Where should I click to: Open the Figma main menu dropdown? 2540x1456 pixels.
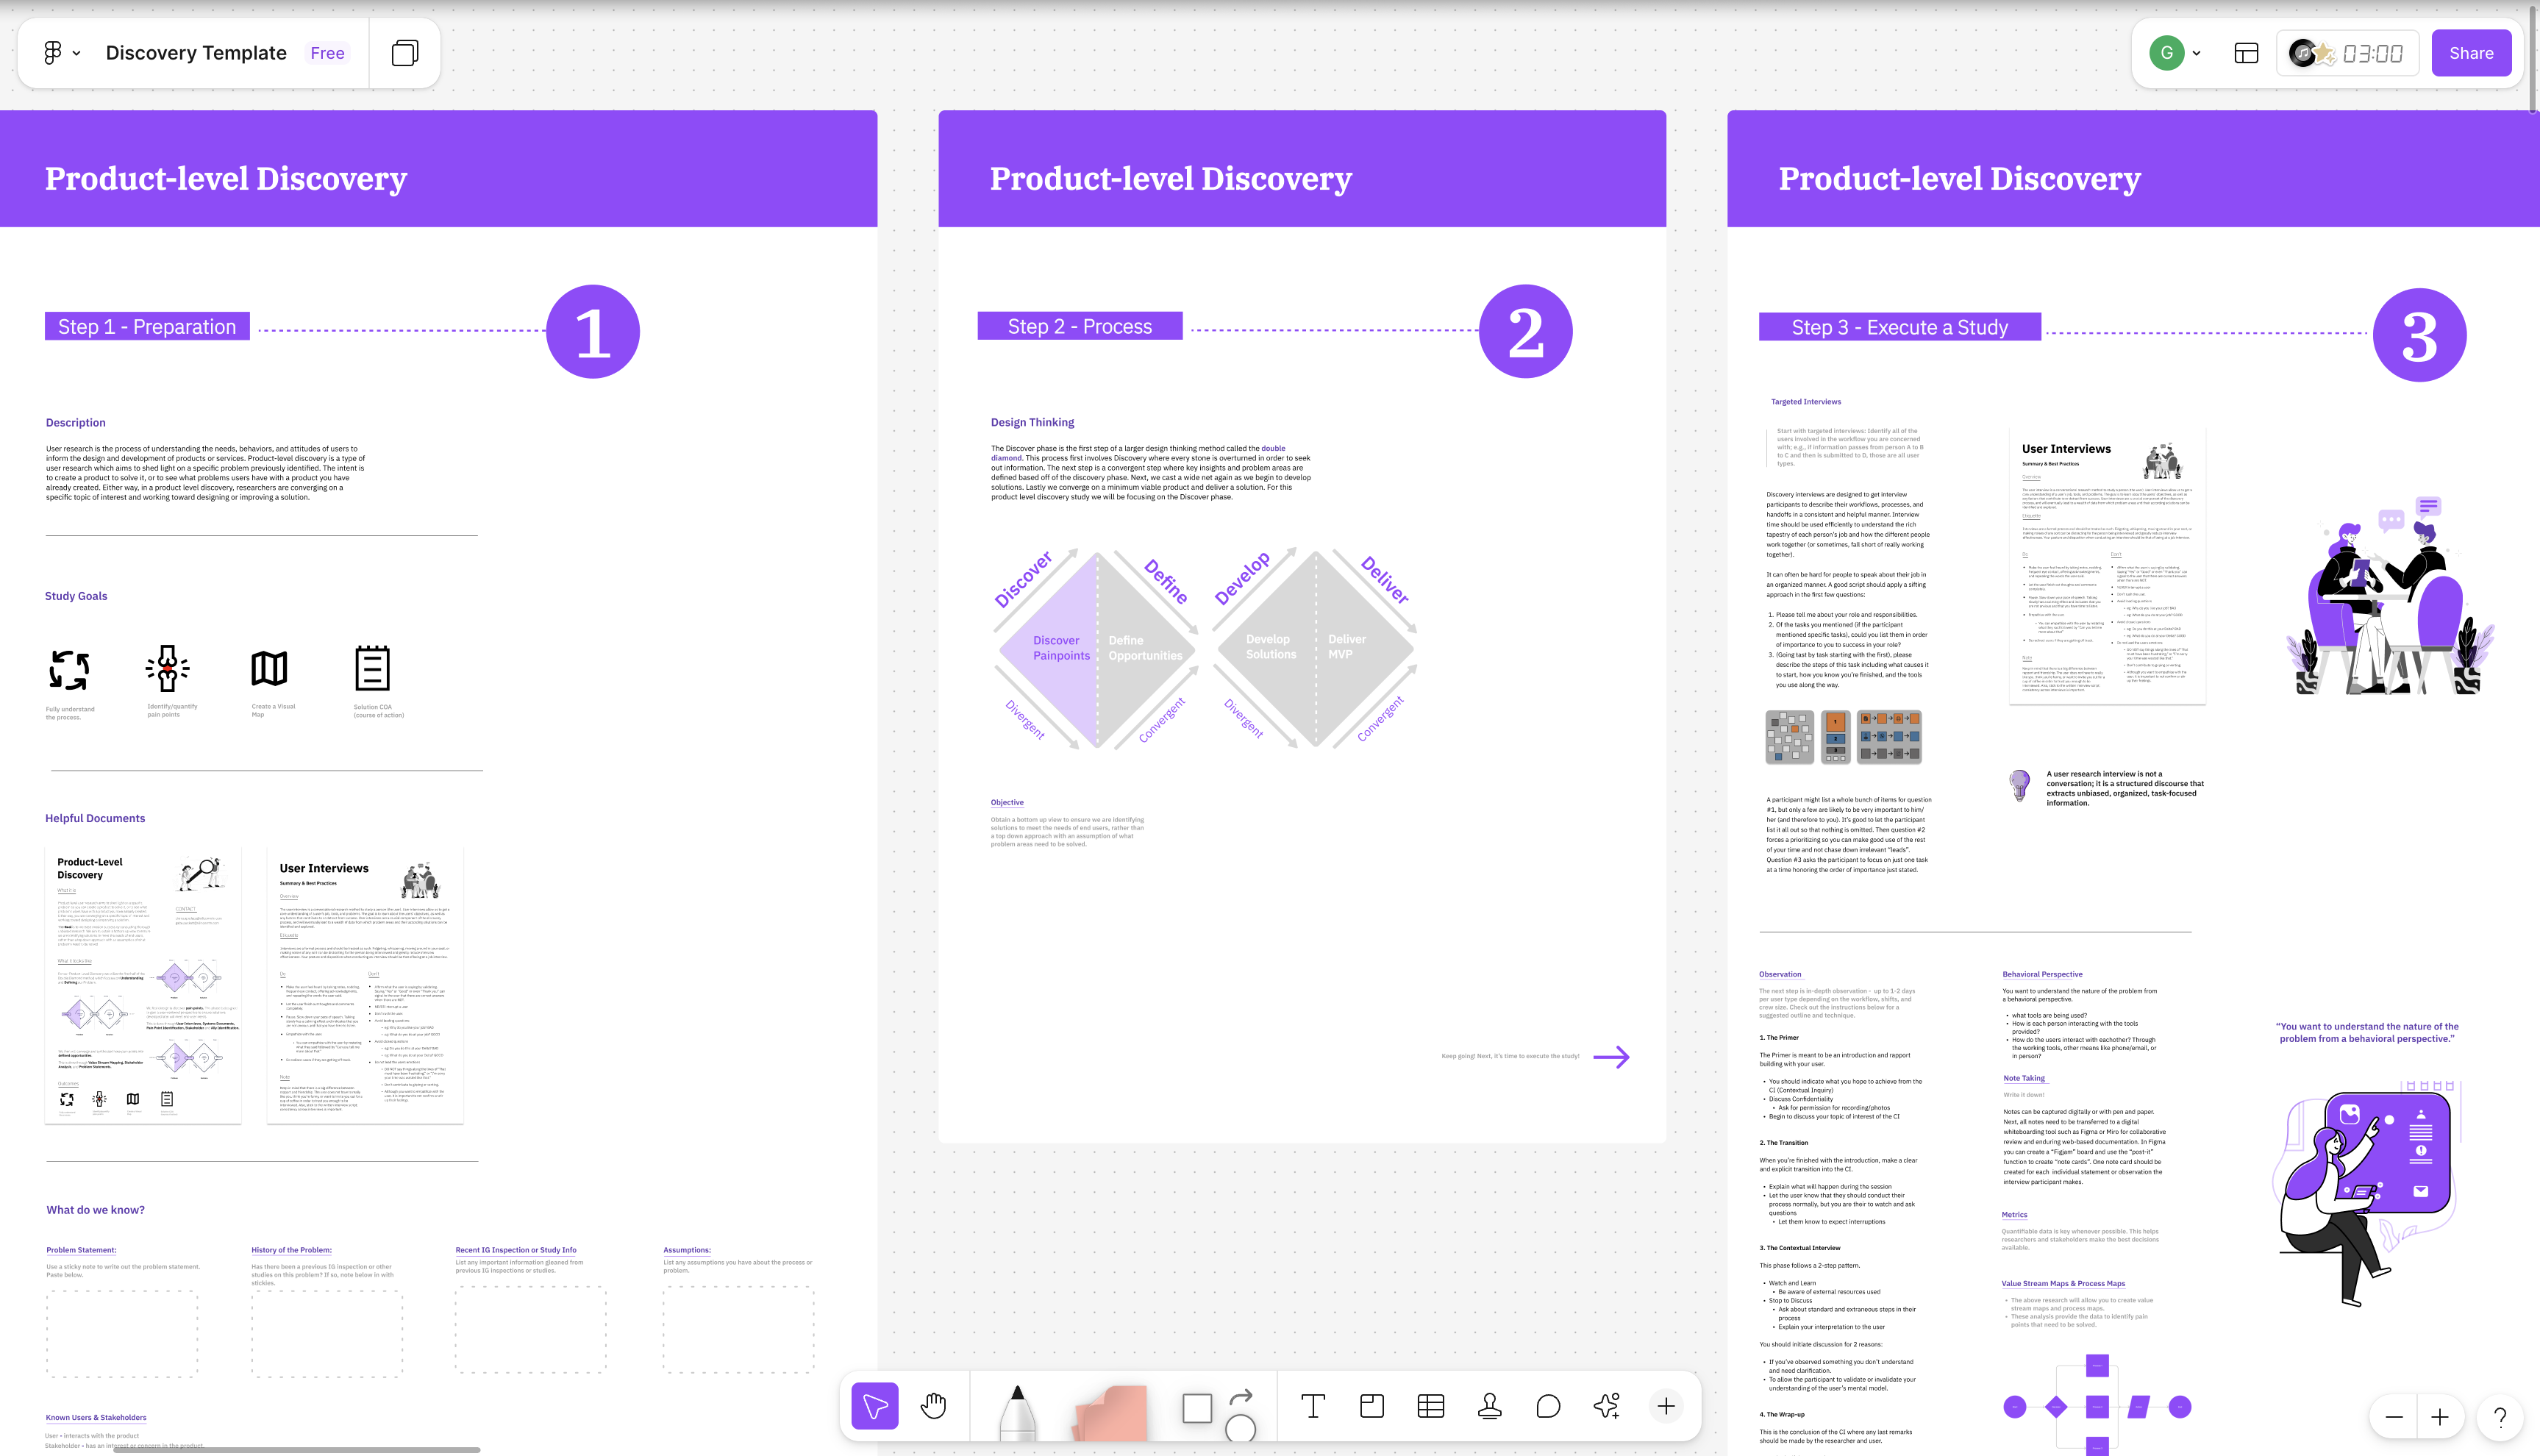(61, 53)
